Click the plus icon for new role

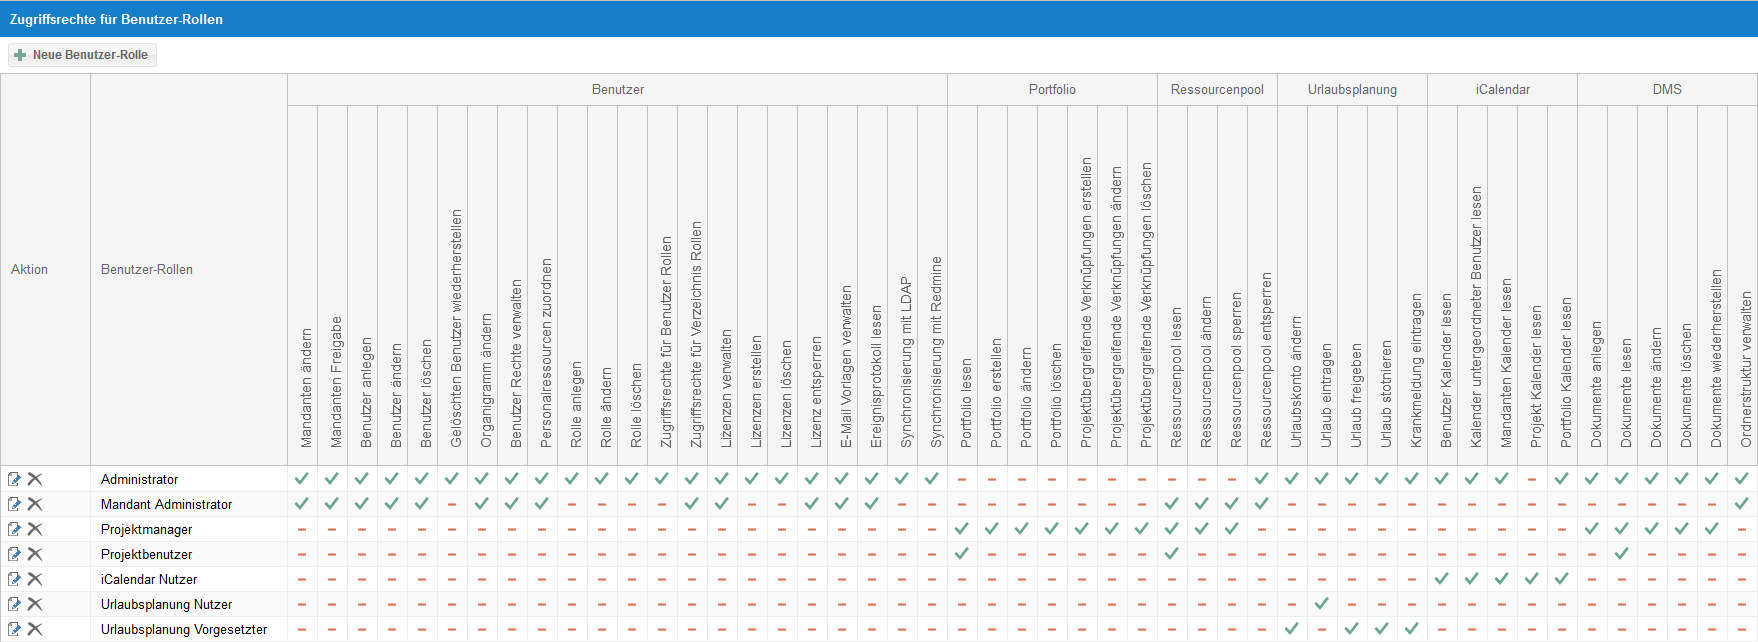[x=20, y=55]
